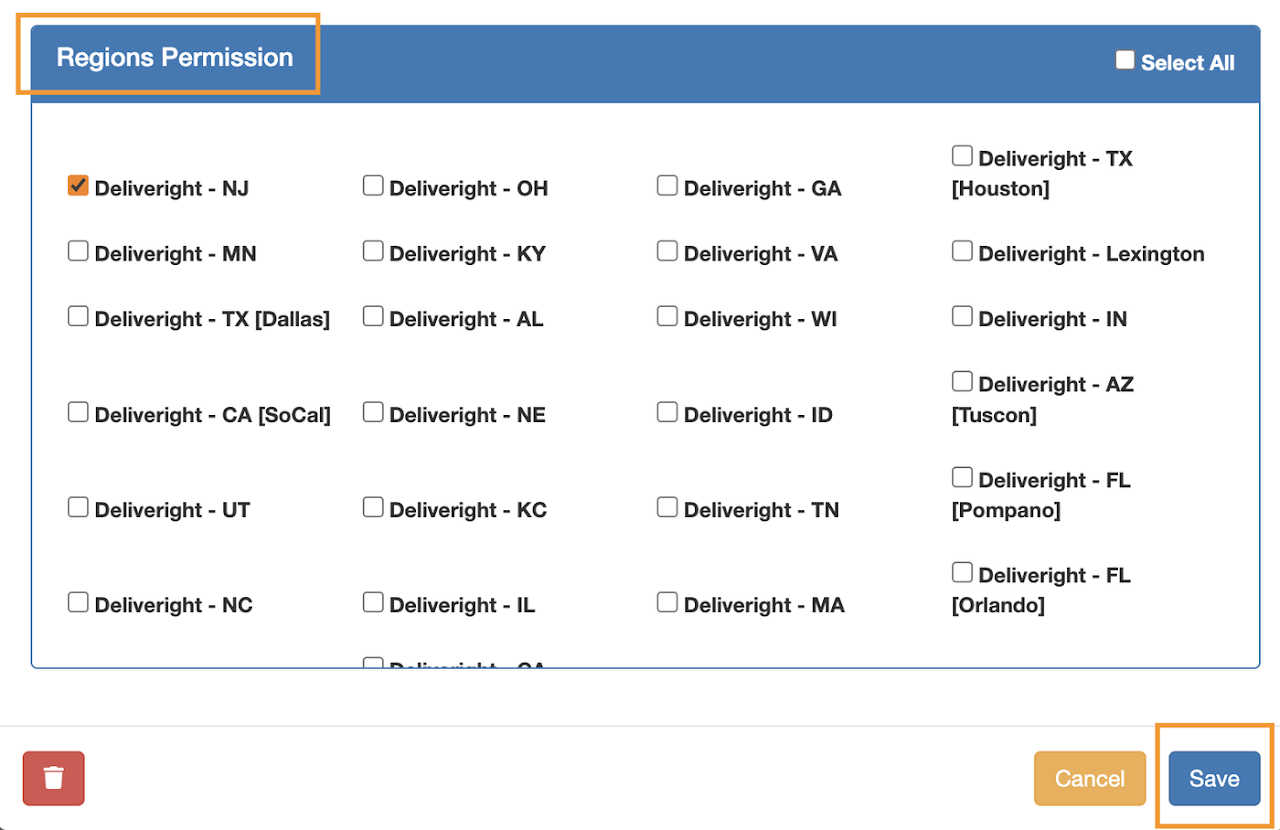
Task: Enable the Deliveright - KY region
Action: (373, 251)
